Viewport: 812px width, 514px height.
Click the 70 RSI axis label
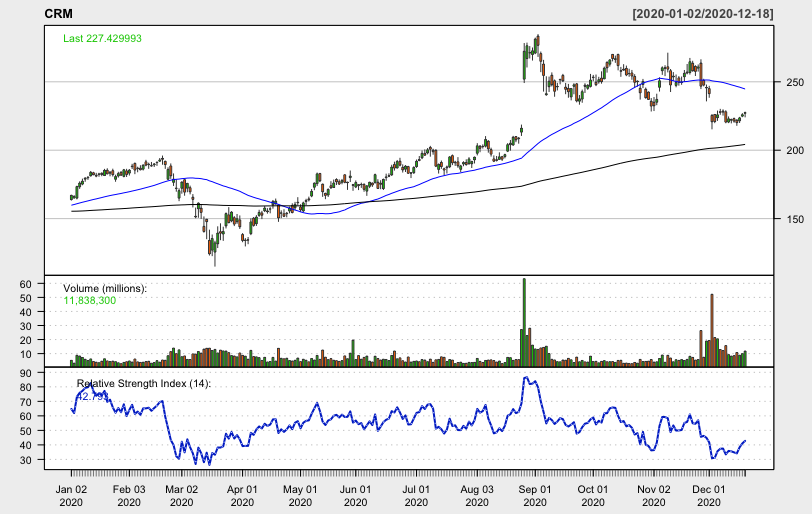26,402
